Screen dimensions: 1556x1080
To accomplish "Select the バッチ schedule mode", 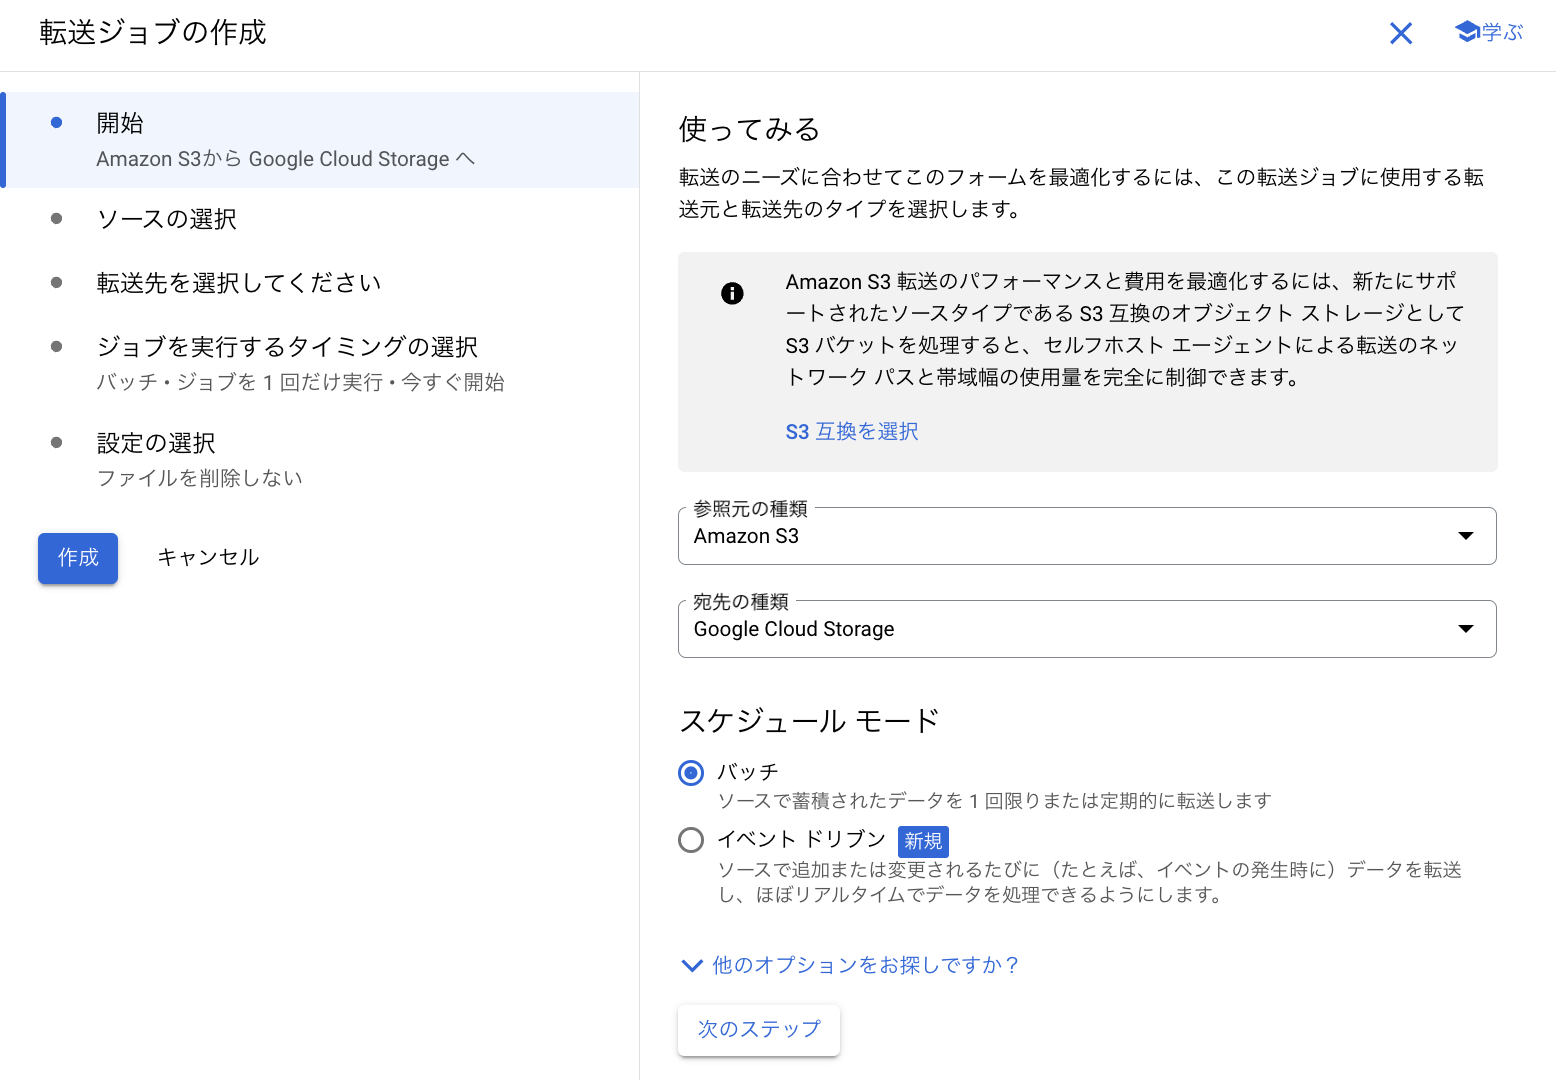I will tap(691, 772).
